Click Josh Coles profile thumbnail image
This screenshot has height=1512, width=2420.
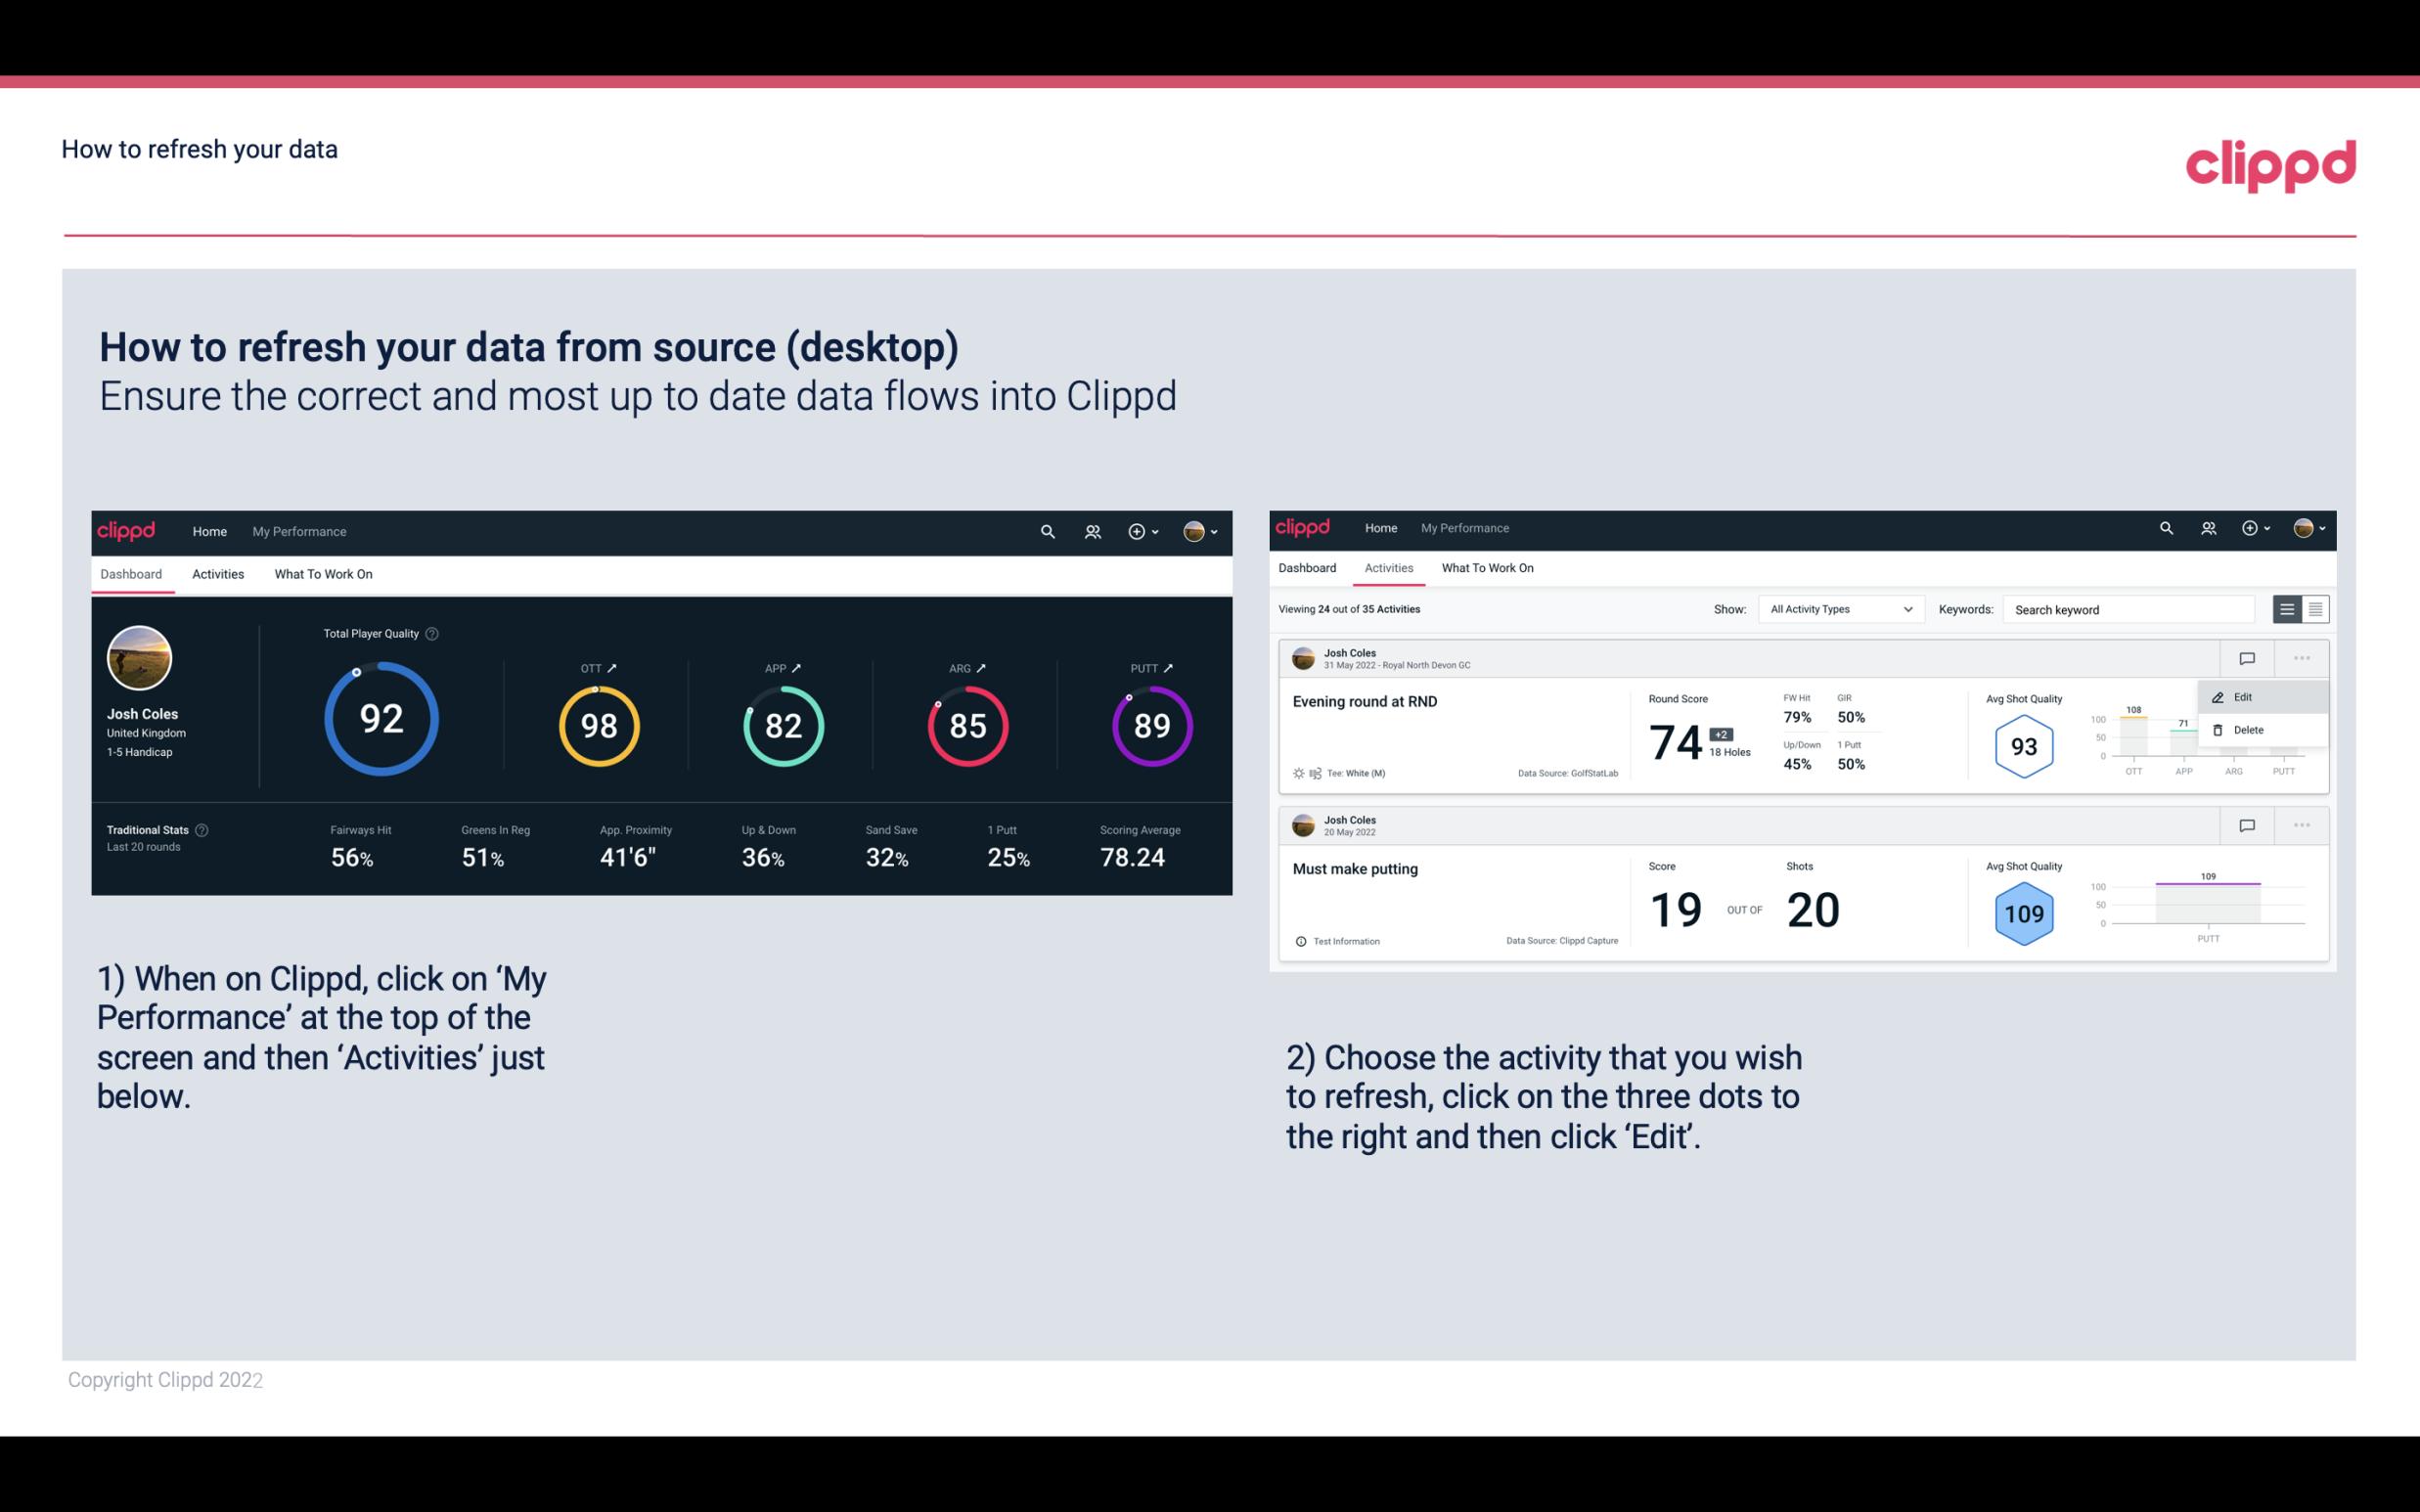[138, 658]
